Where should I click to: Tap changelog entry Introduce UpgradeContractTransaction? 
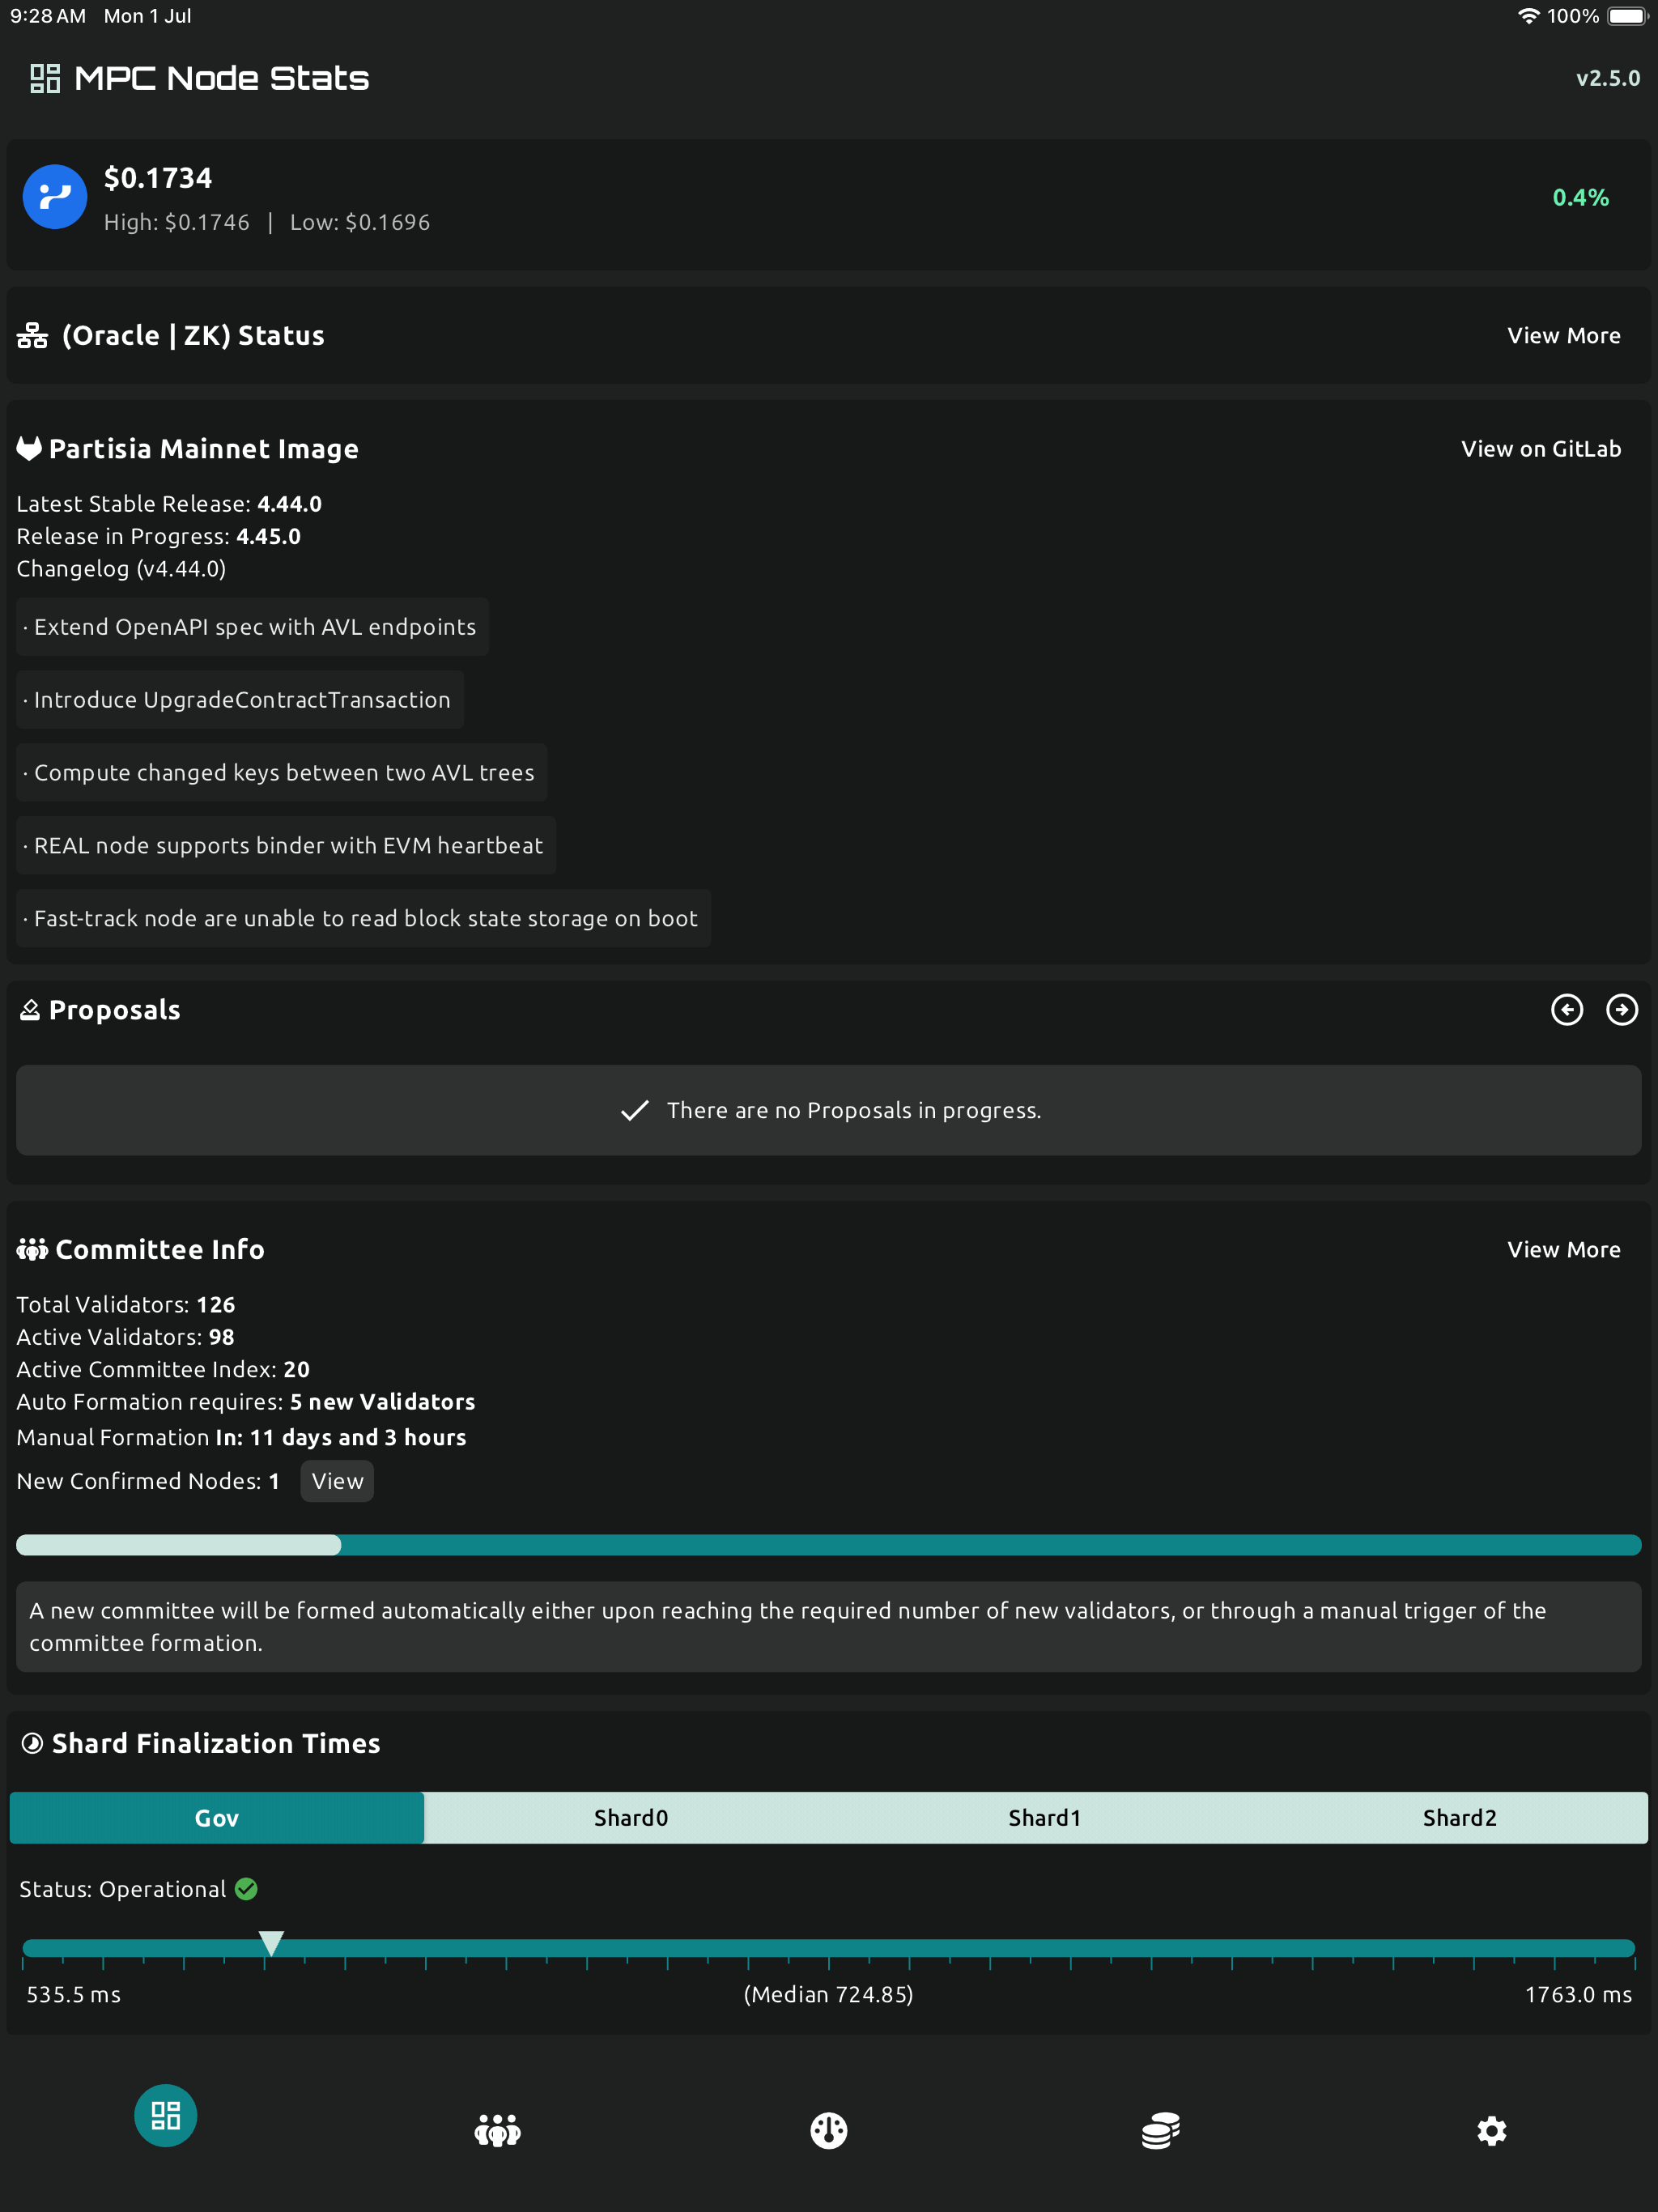pos(240,700)
